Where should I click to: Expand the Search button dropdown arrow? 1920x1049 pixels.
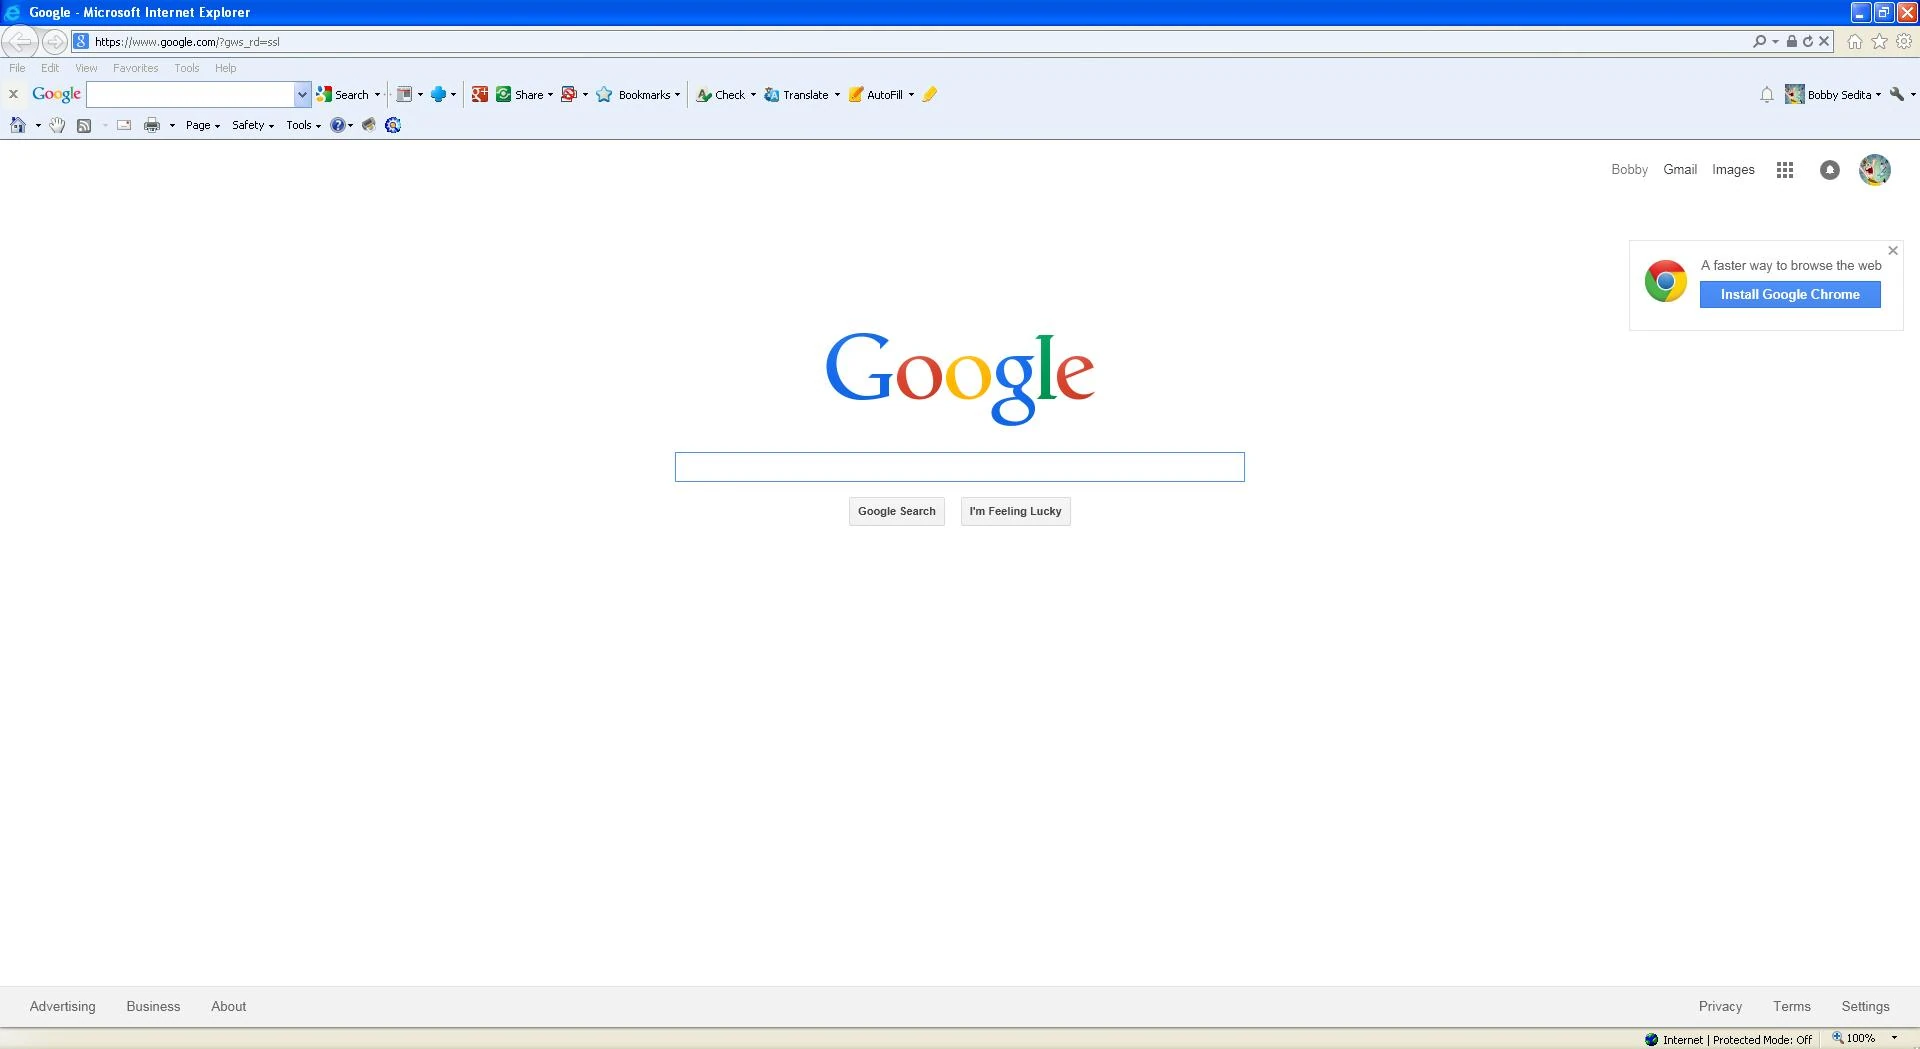[377, 95]
